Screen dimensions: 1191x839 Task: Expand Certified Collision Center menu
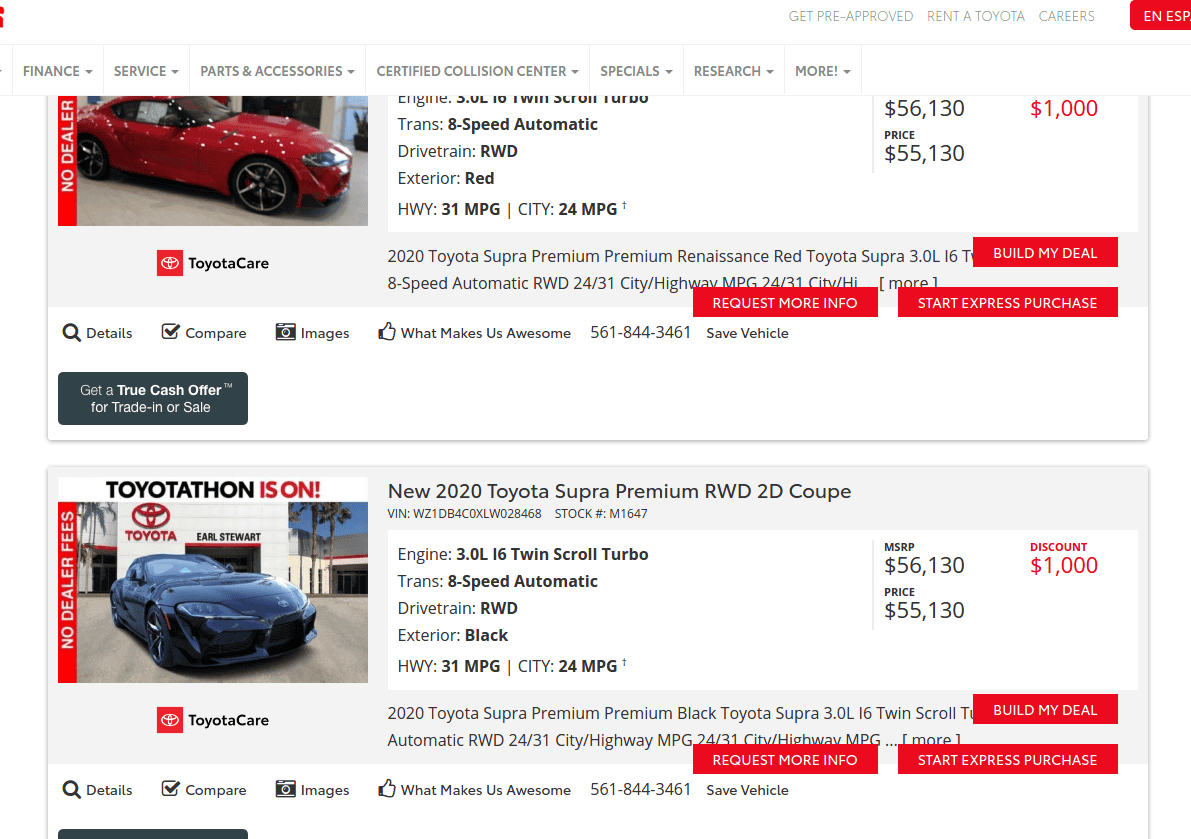coord(477,71)
